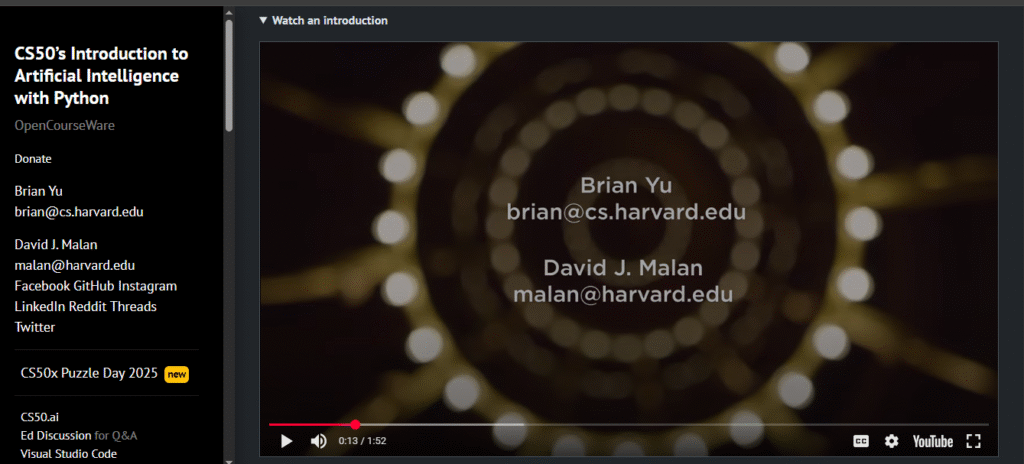Mute the video volume
Screen dimensions: 1024x464
point(319,441)
